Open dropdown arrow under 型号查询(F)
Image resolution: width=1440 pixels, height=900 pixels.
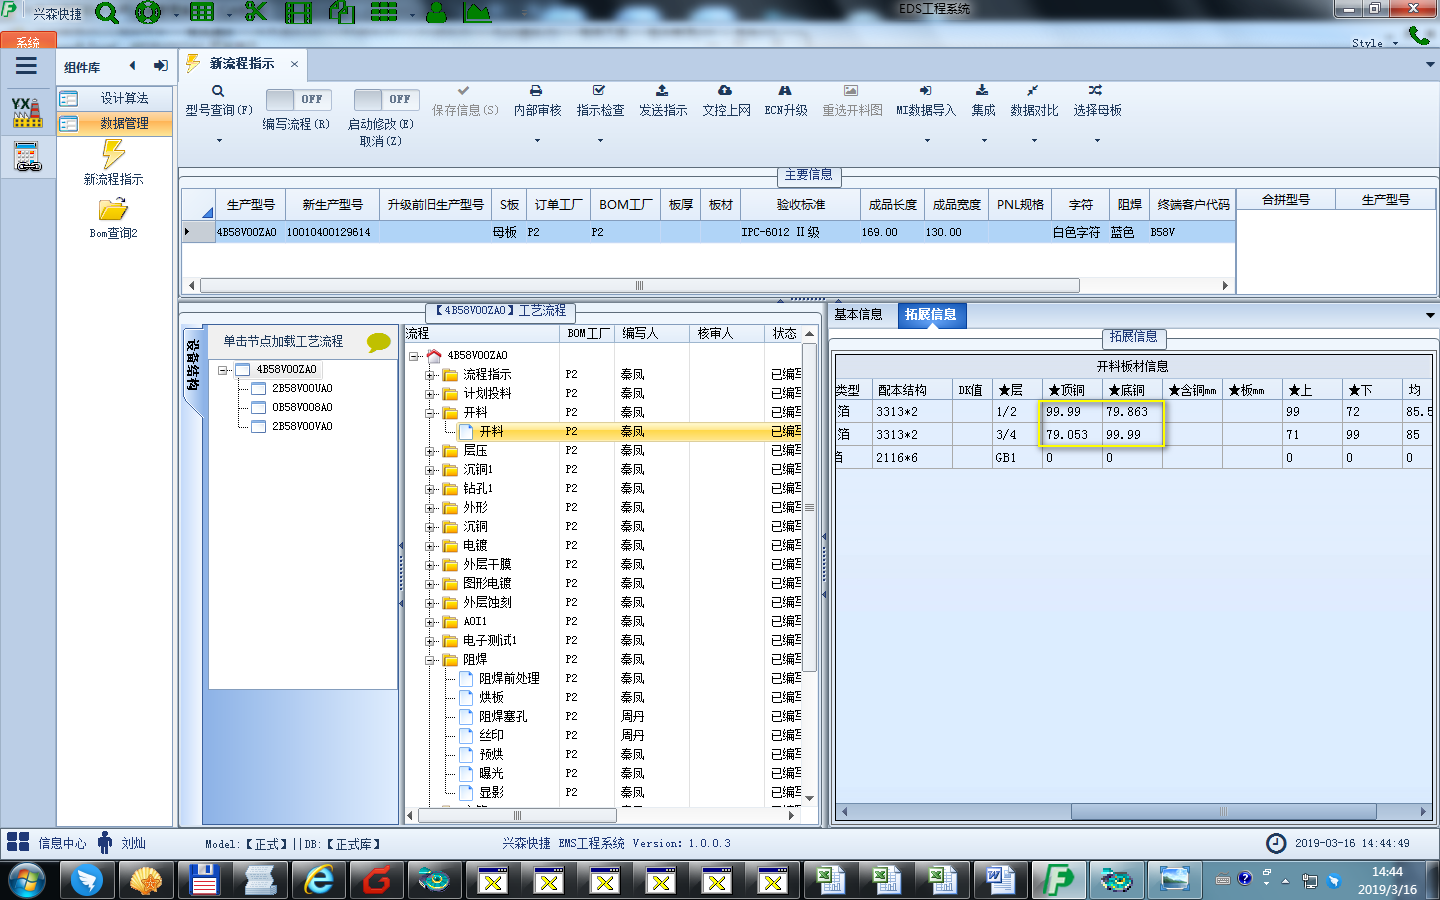pyautogui.click(x=219, y=141)
